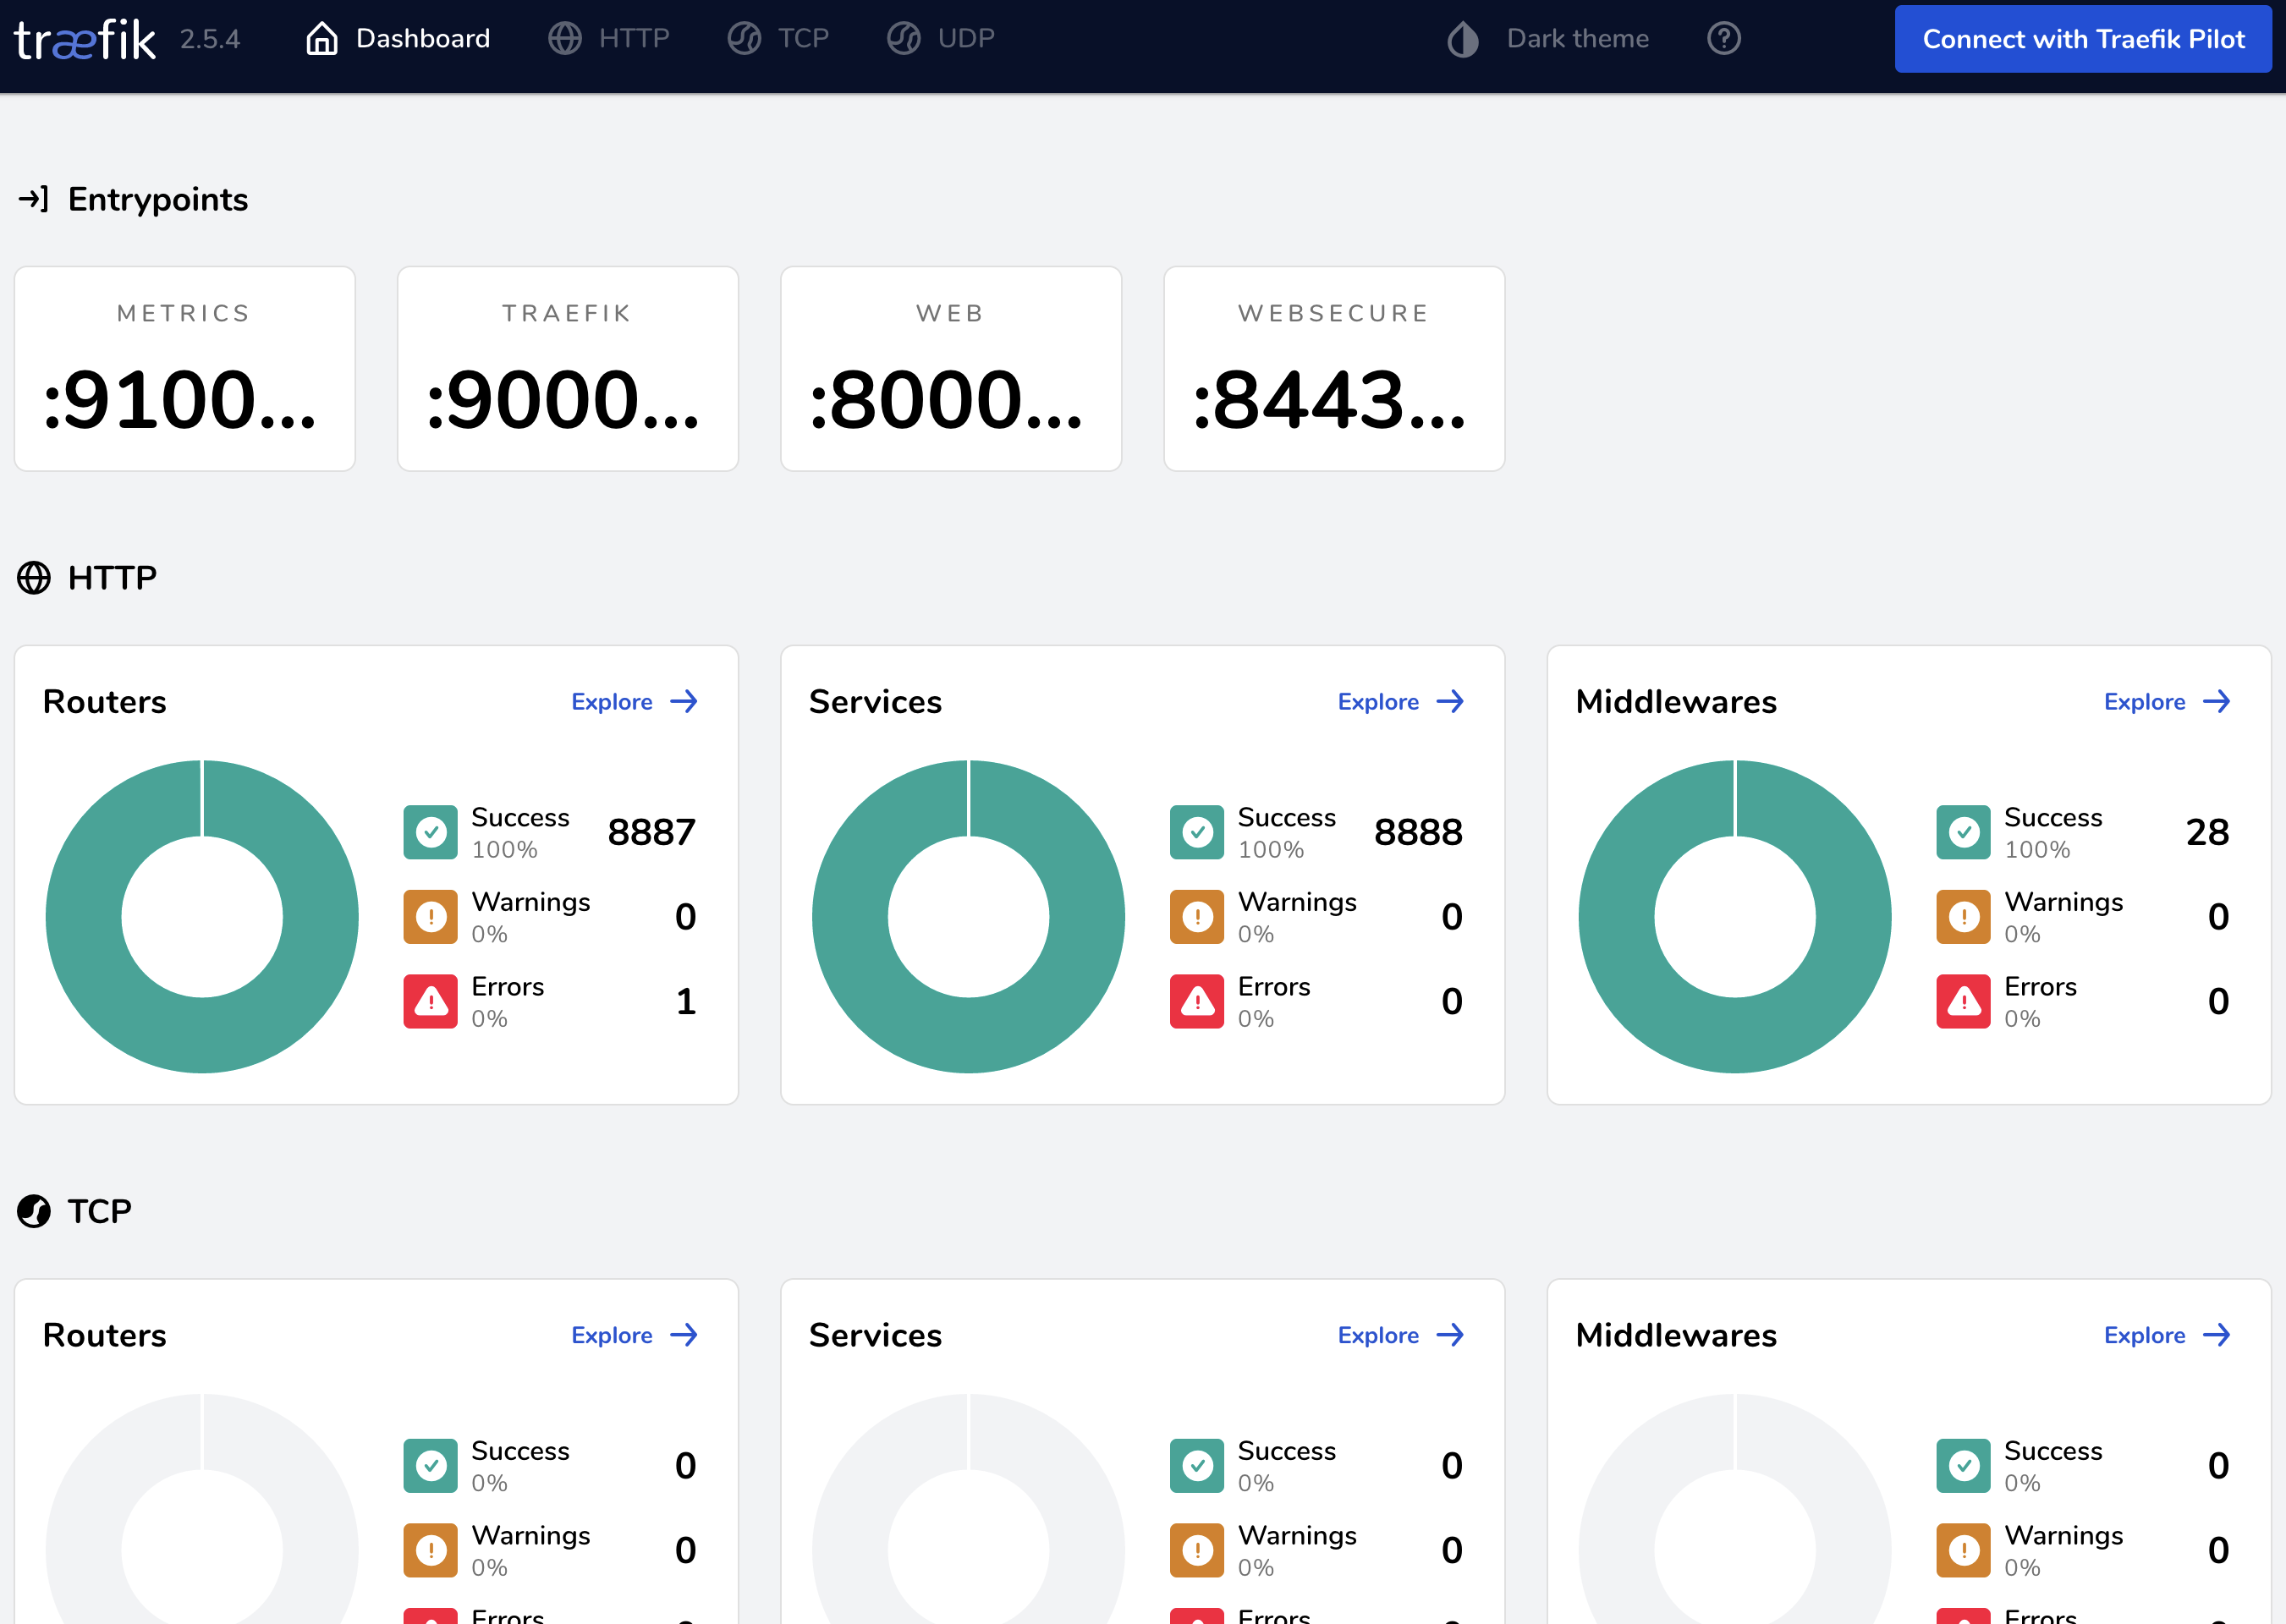2286x1624 pixels.
Task: Select the HTTP section in the navigation bar
Action: click(x=632, y=38)
